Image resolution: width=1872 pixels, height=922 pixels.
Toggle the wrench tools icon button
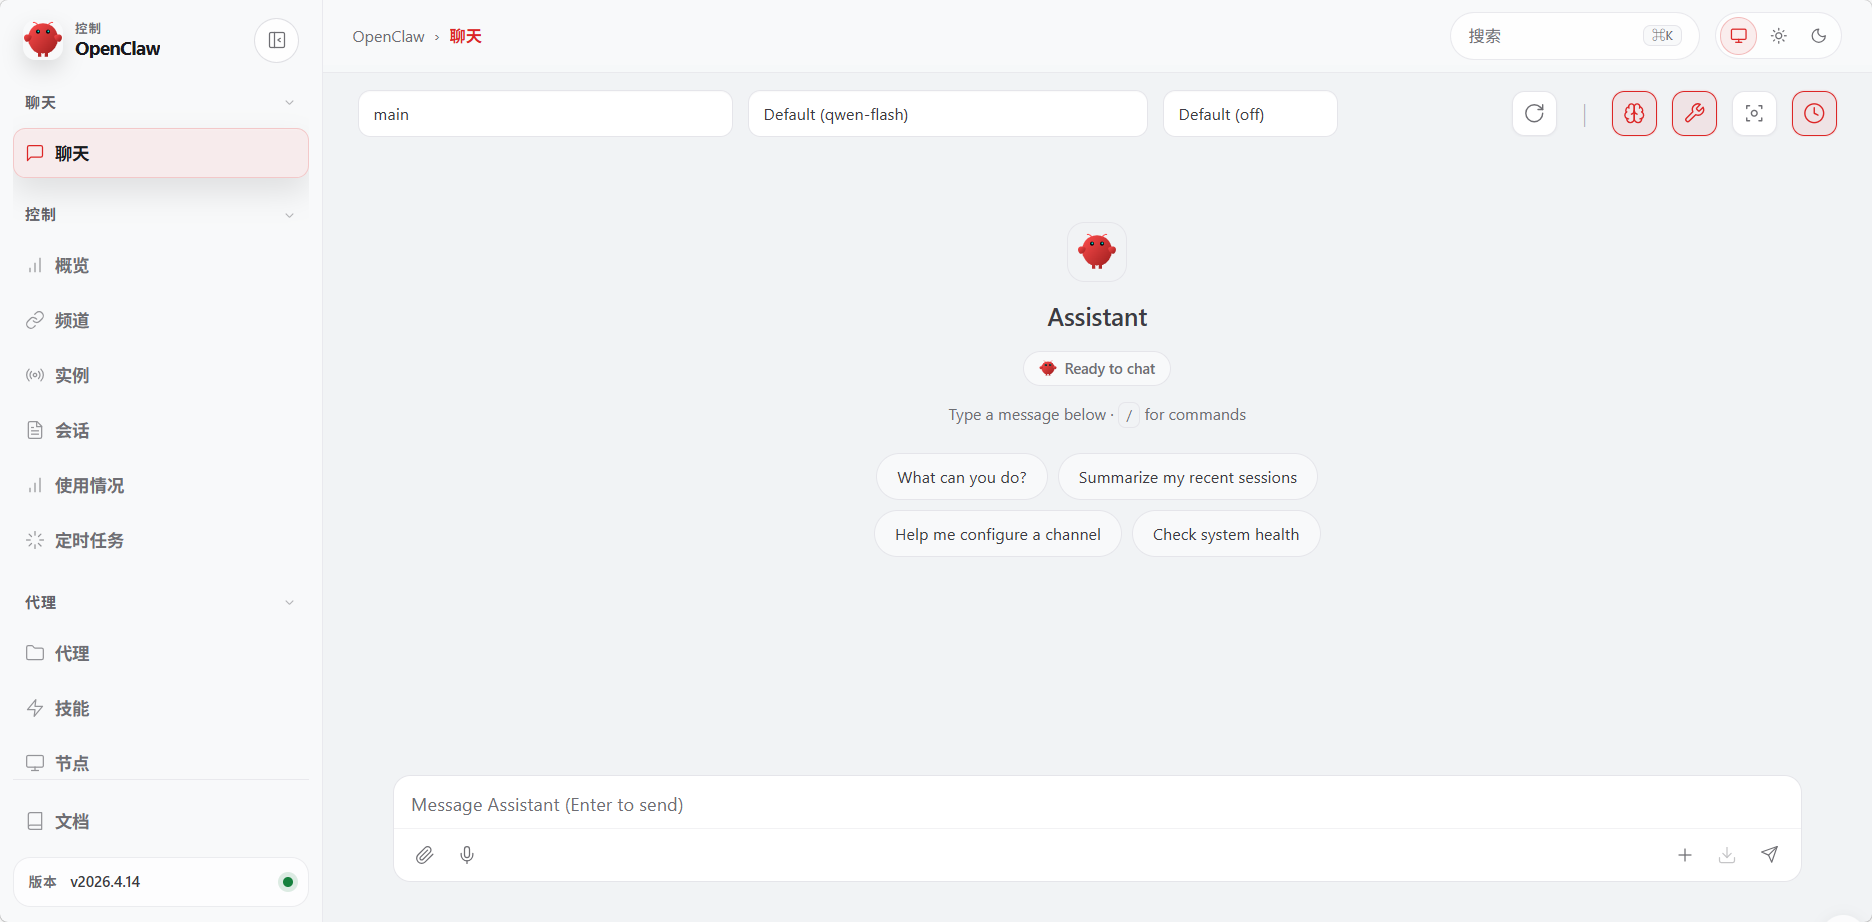1694,113
